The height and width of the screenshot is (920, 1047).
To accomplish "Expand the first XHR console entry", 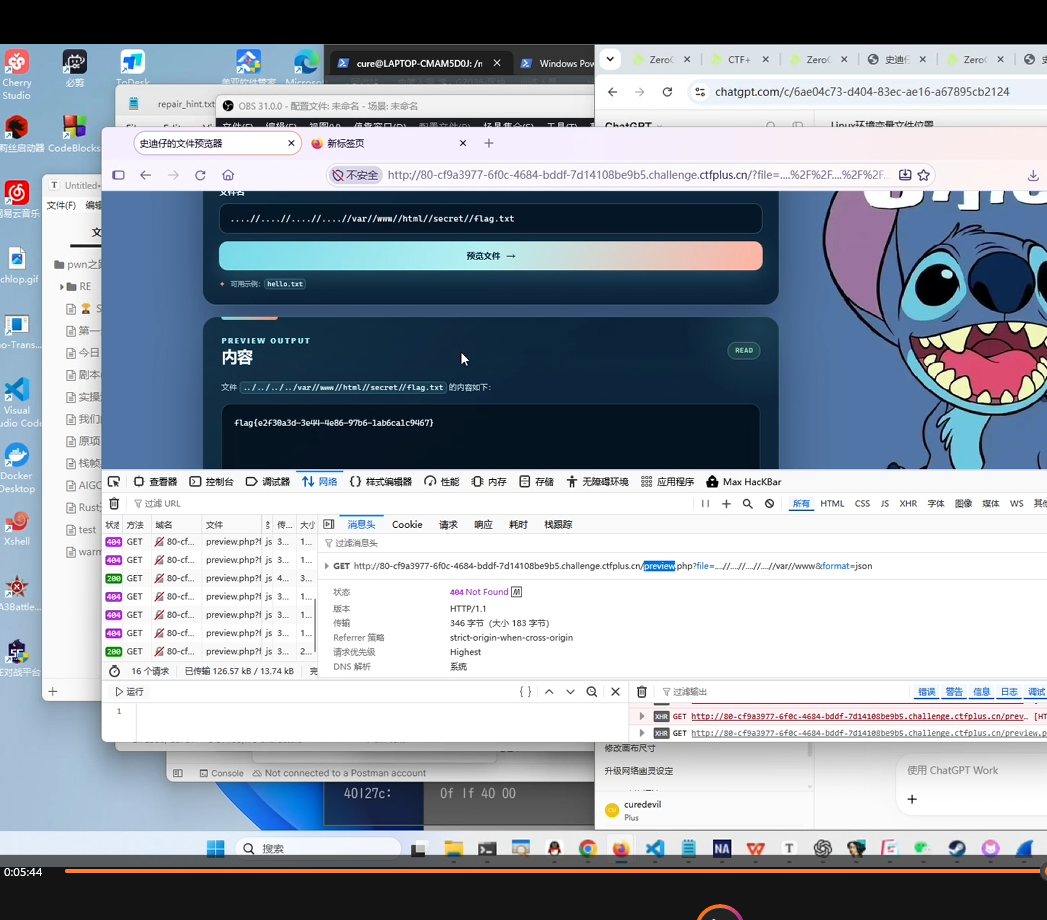I will (x=642, y=716).
